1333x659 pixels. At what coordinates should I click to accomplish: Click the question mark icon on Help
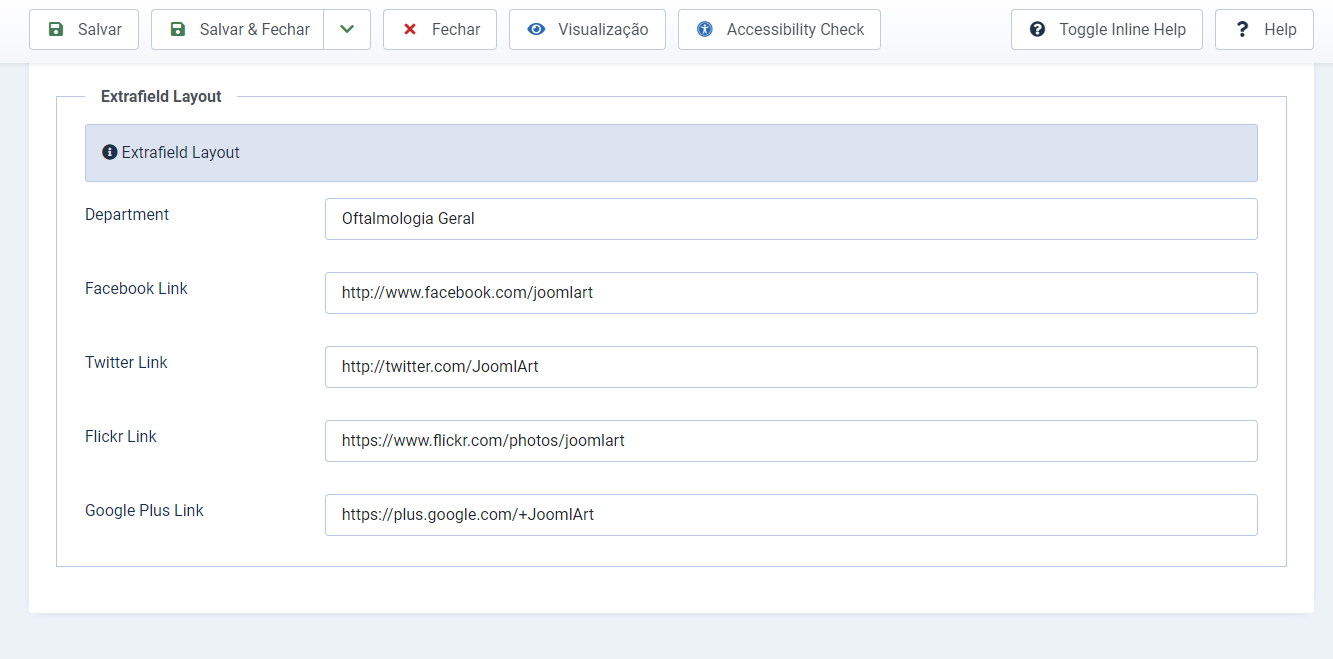click(x=1243, y=30)
